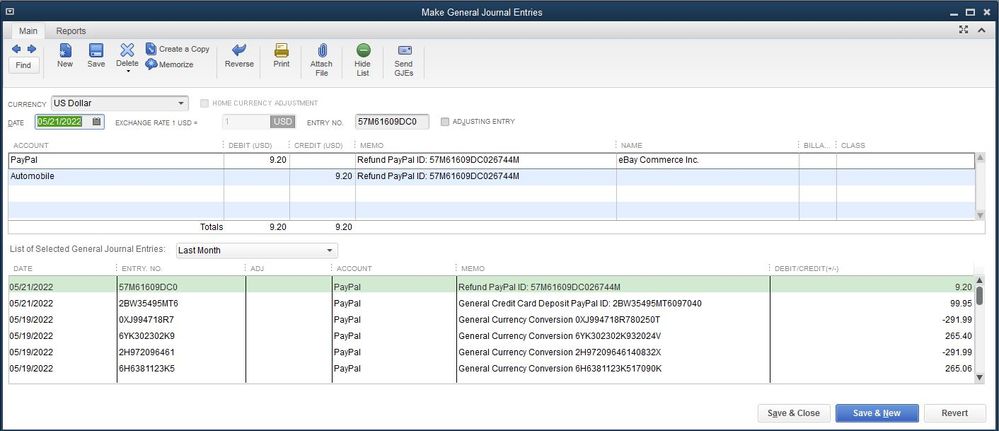Viewport: 999px width, 431px height.
Task: Click the Revert button
Action: point(954,413)
